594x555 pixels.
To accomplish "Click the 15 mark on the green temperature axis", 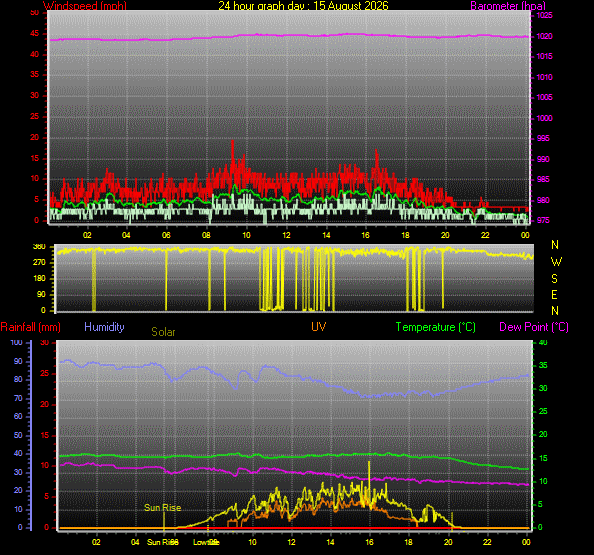I will coord(543,458).
